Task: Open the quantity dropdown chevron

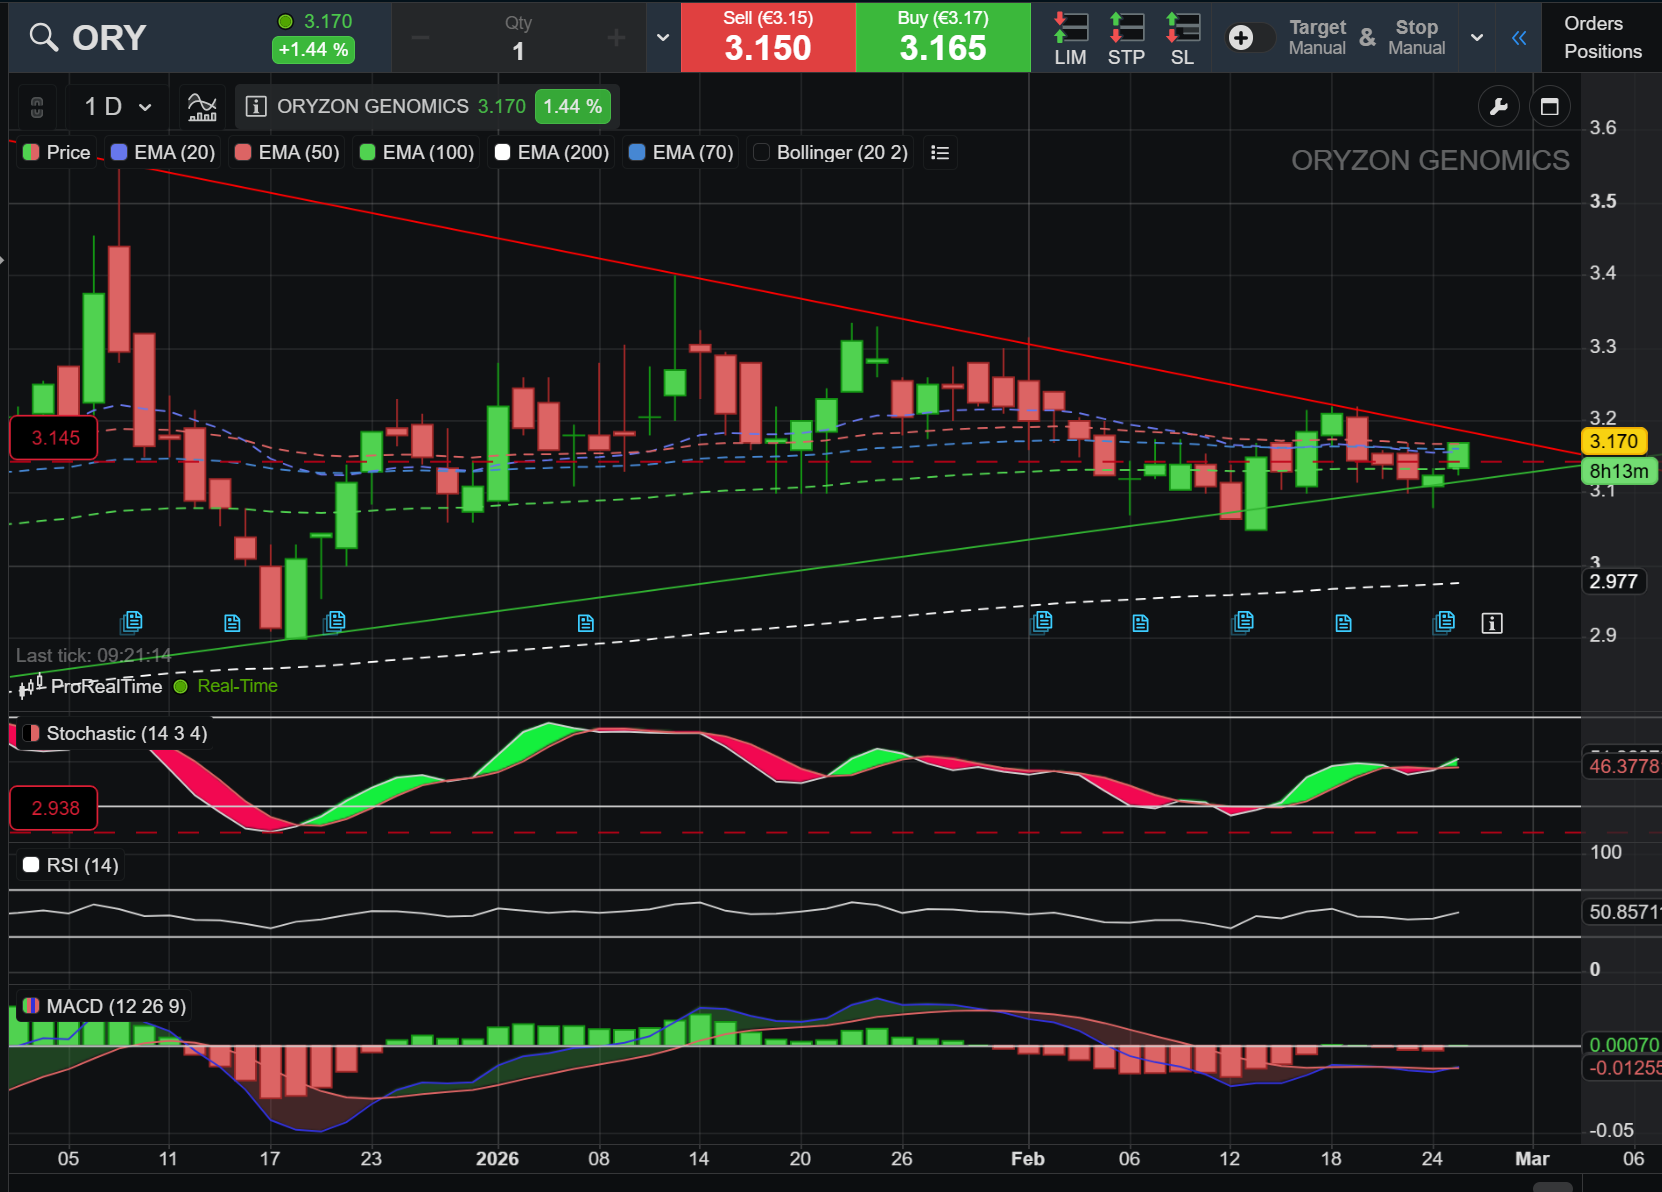Action: pos(662,38)
